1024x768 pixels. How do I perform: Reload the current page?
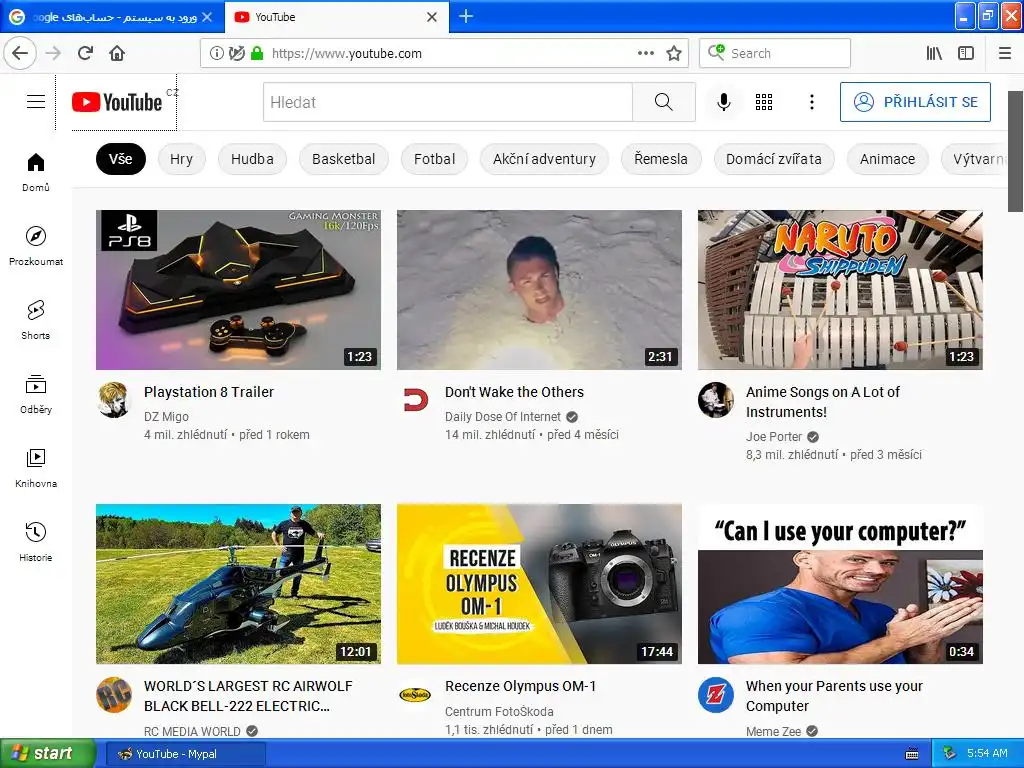click(x=86, y=53)
